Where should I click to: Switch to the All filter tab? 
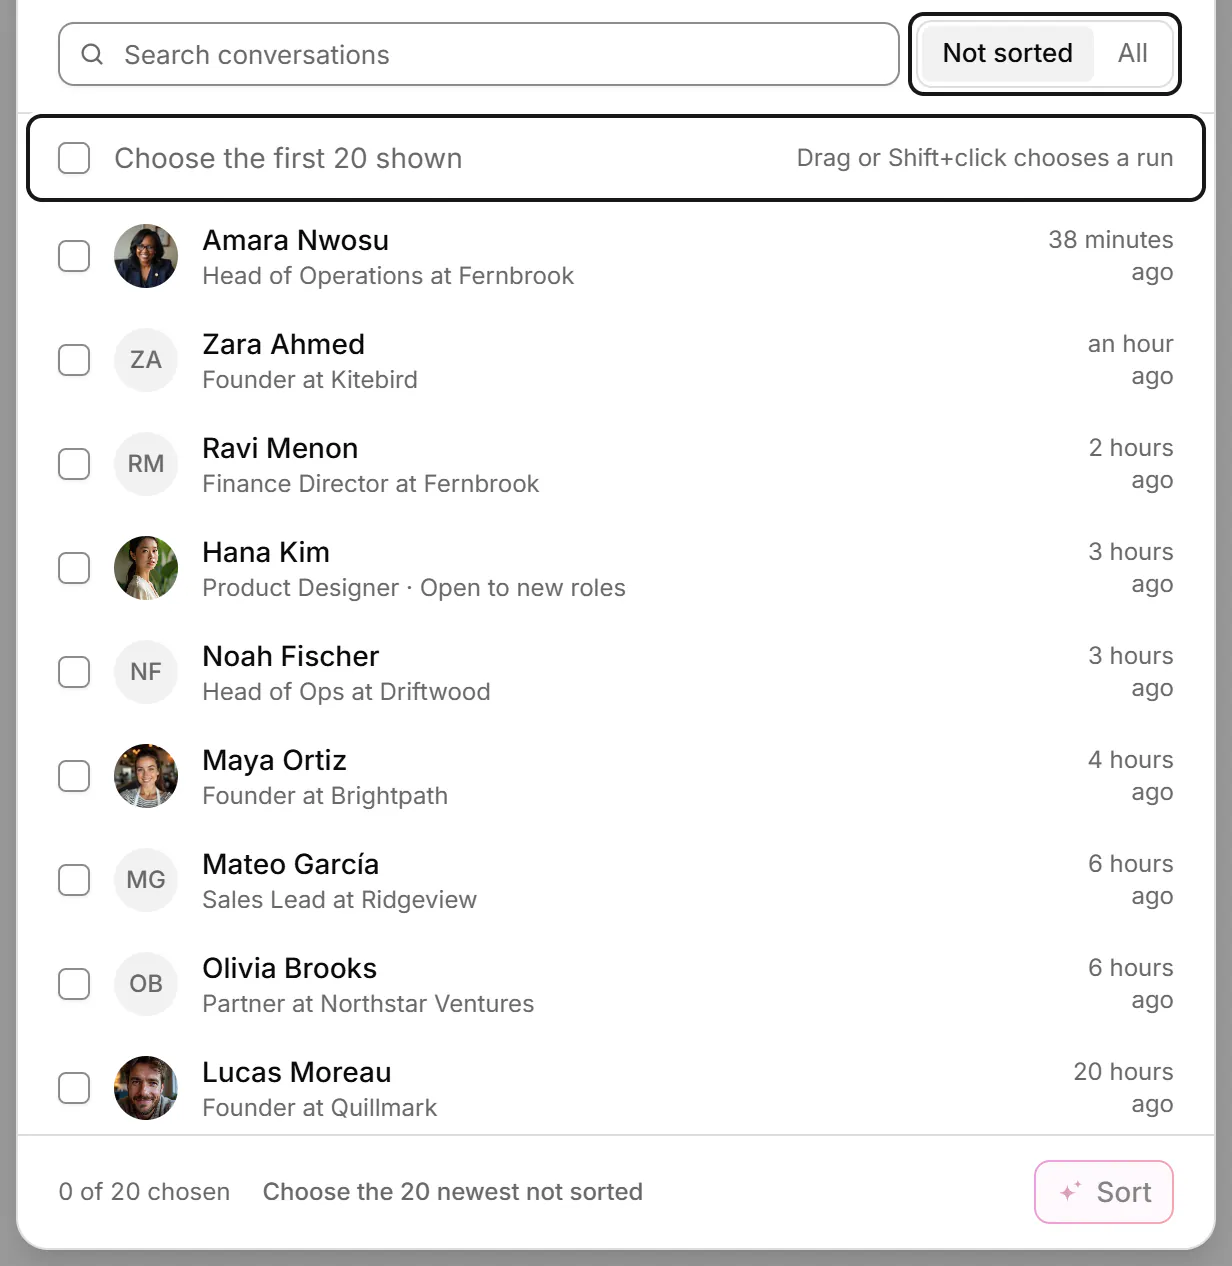(x=1132, y=53)
